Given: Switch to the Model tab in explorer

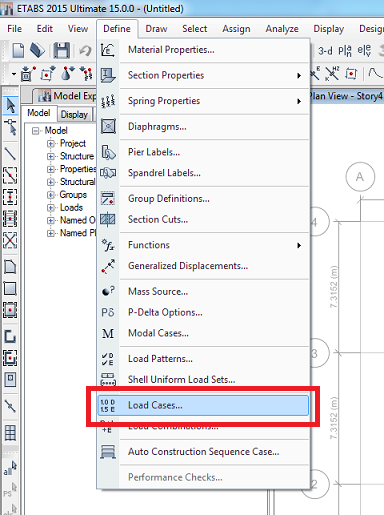Looking at the screenshot, I should (39, 113).
